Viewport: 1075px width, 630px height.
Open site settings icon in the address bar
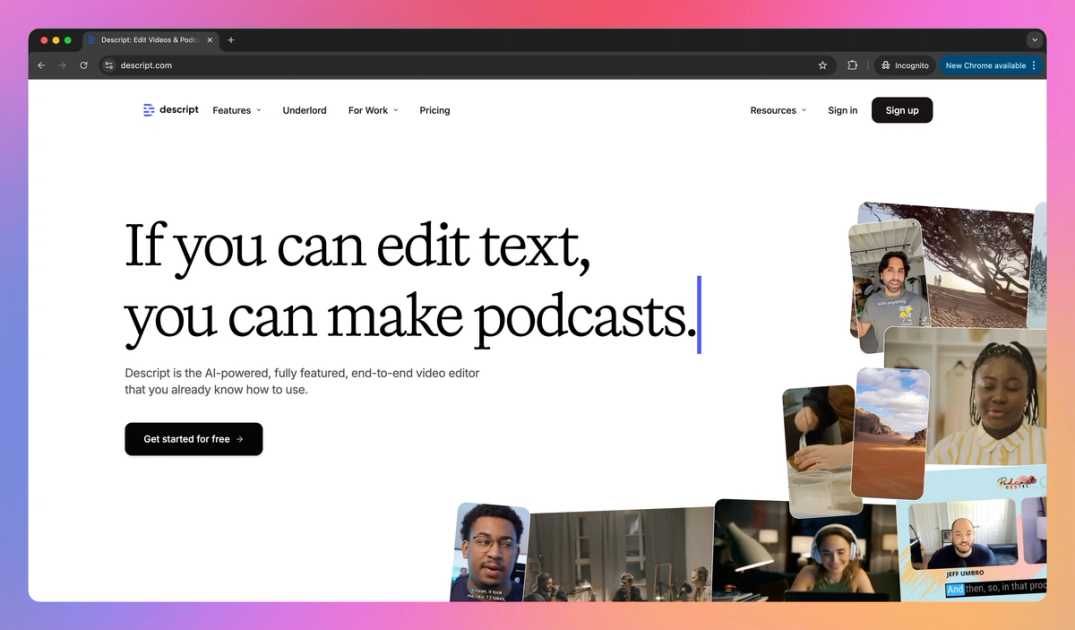108,64
